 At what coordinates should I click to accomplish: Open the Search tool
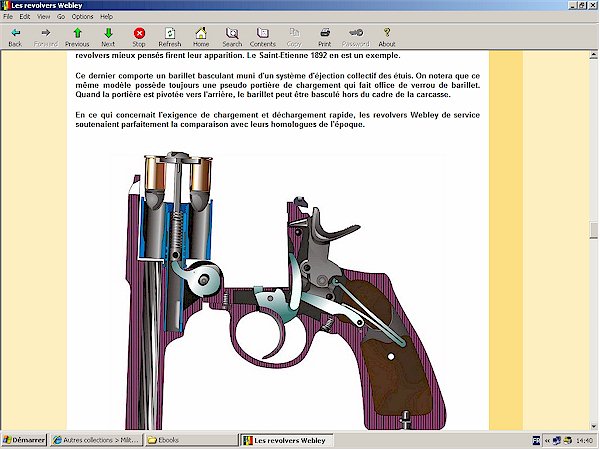pos(232,33)
